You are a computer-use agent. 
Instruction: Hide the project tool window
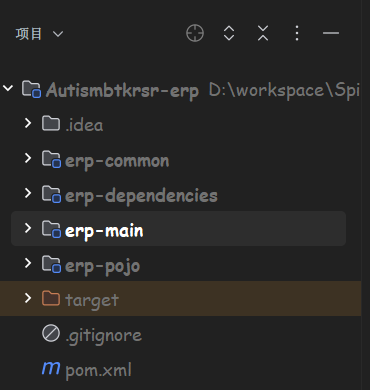click(x=331, y=33)
